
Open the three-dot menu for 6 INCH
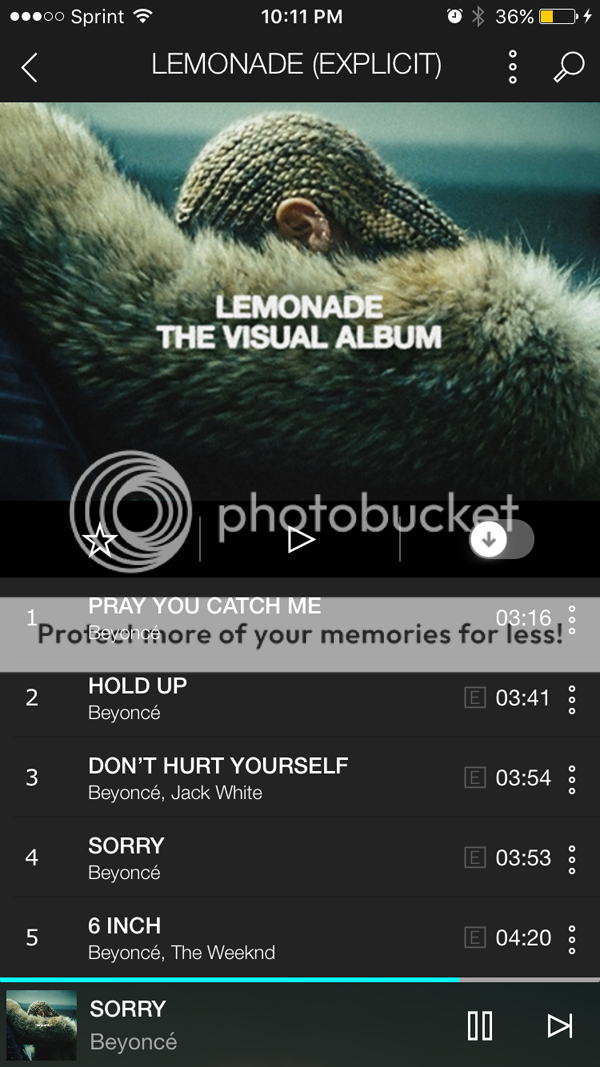click(x=572, y=938)
